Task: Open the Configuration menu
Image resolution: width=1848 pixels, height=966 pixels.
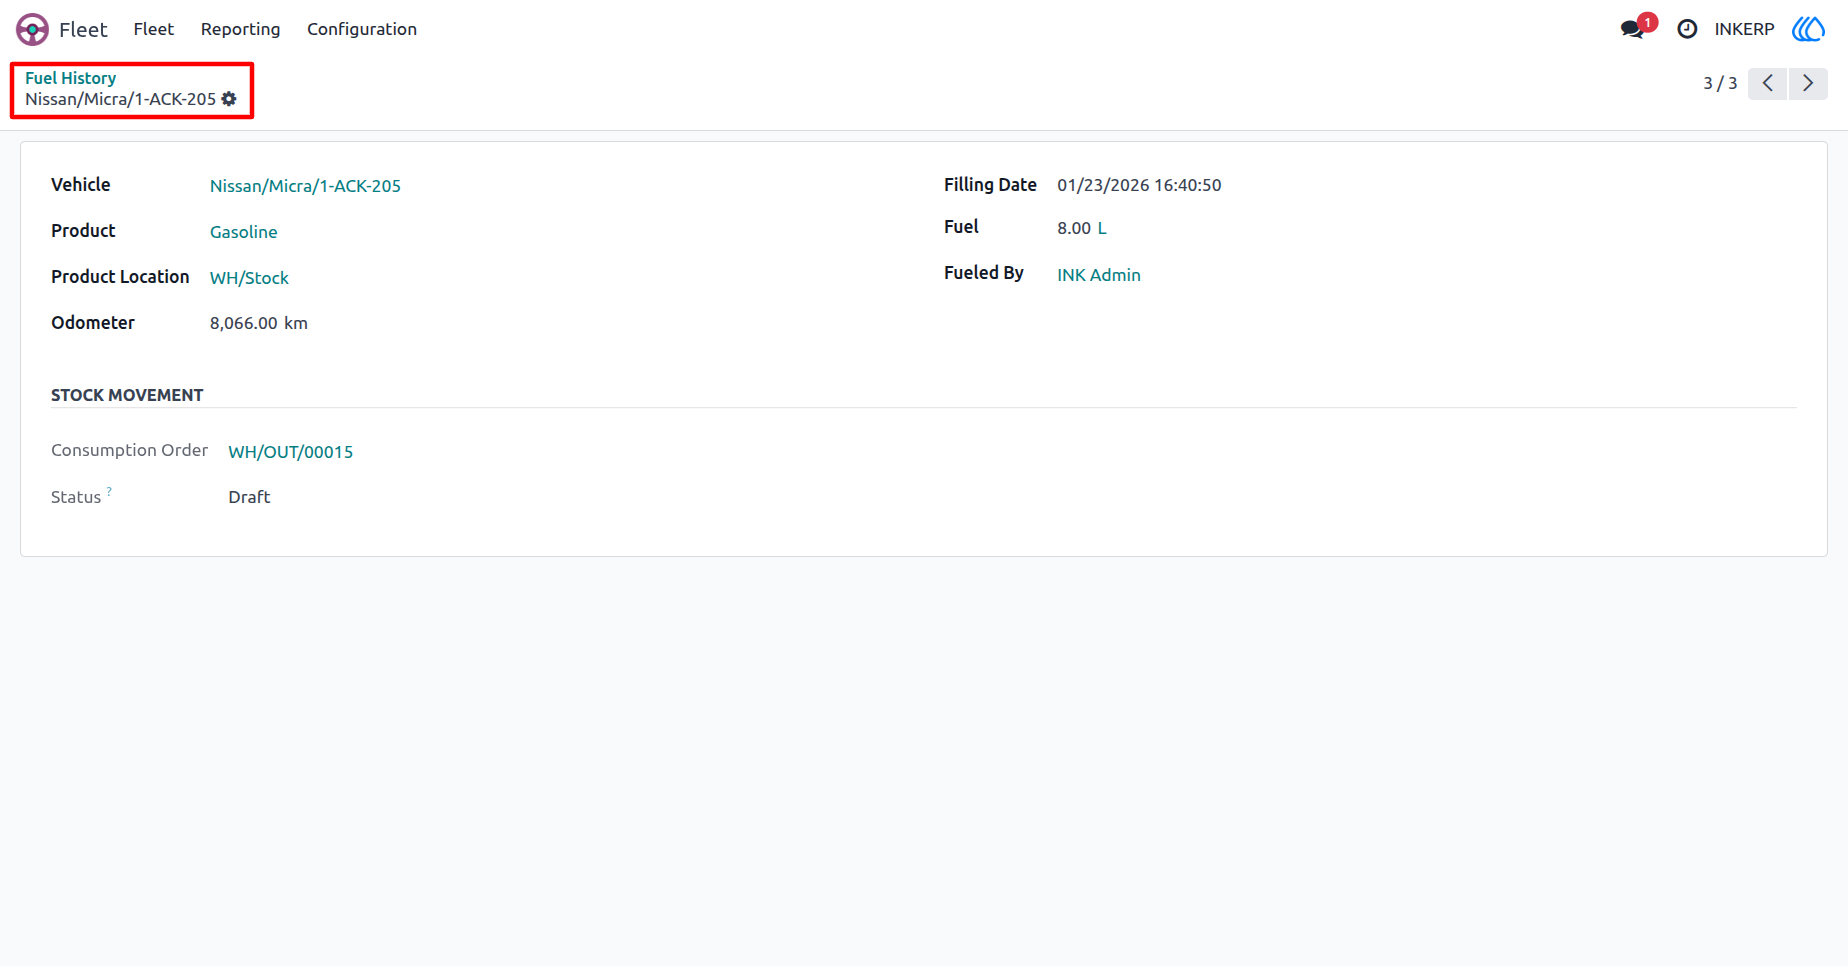Action: pyautogui.click(x=362, y=29)
